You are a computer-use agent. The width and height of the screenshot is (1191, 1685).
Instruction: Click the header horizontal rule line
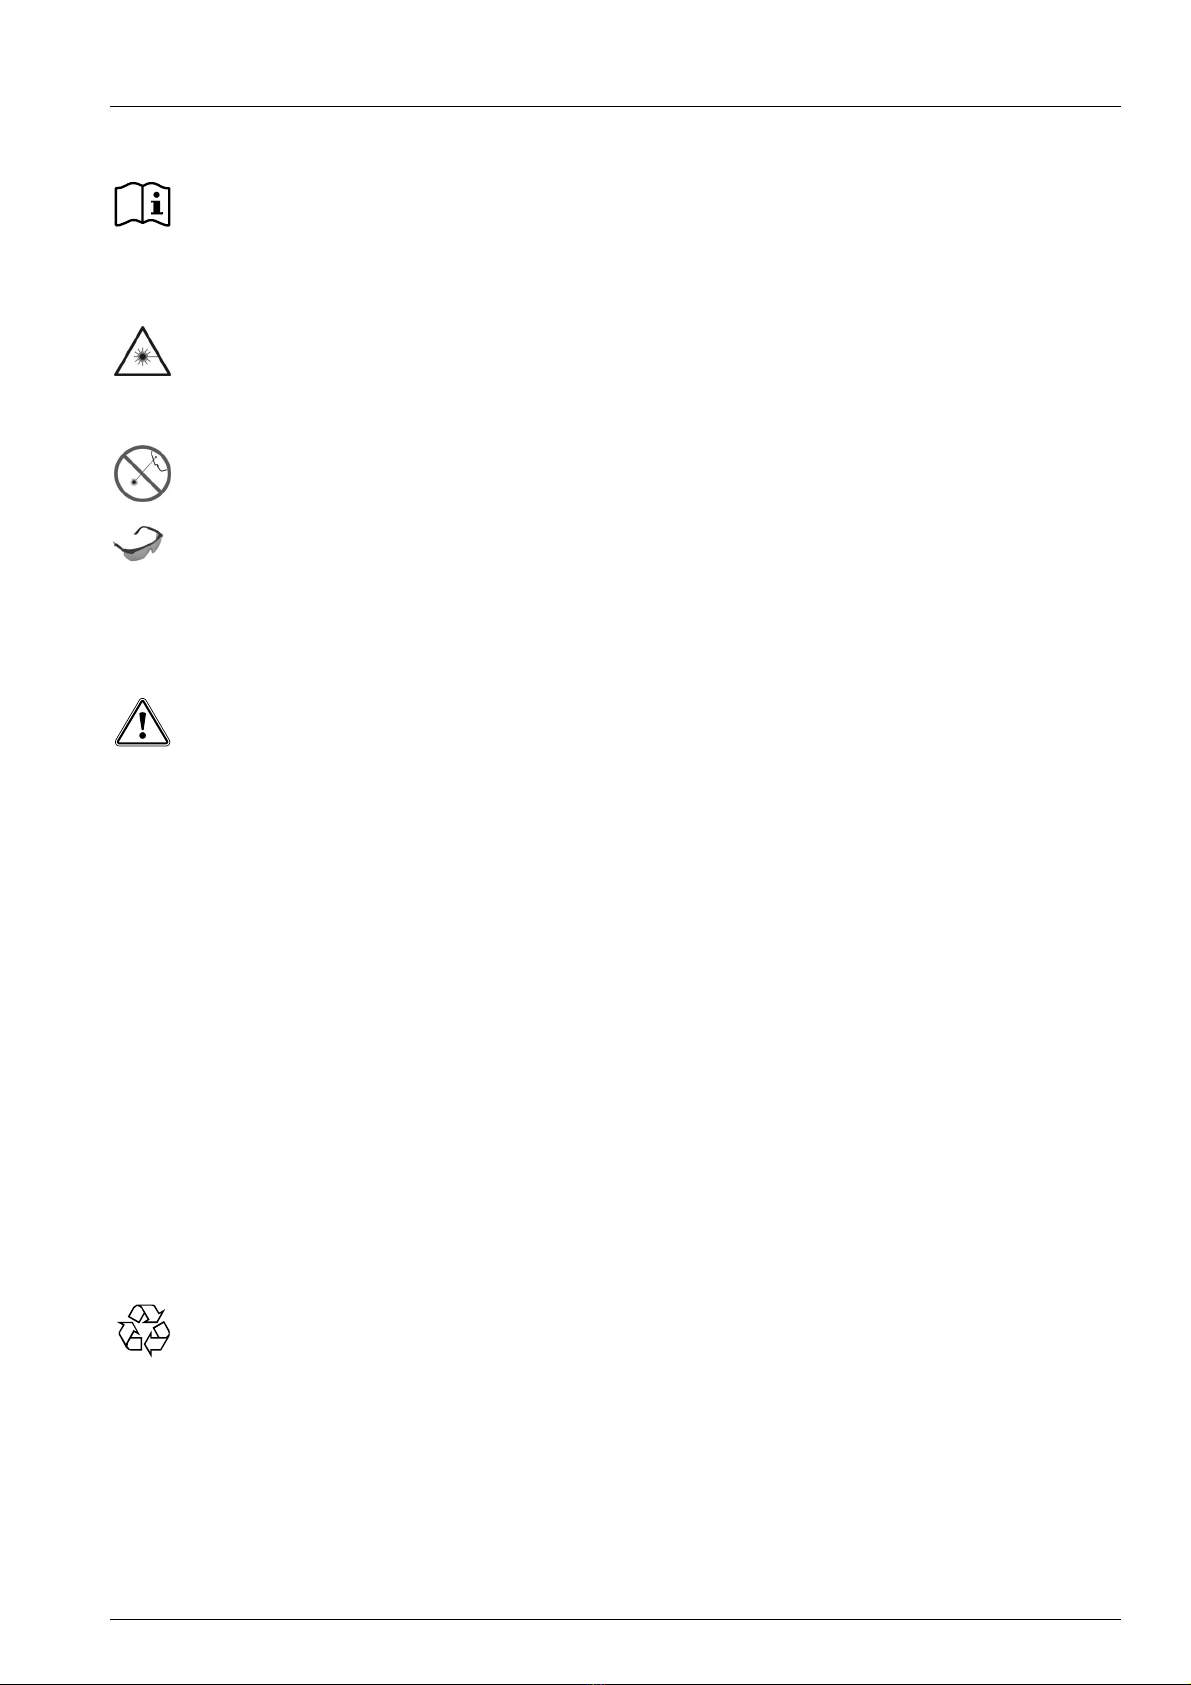coord(615,107)
